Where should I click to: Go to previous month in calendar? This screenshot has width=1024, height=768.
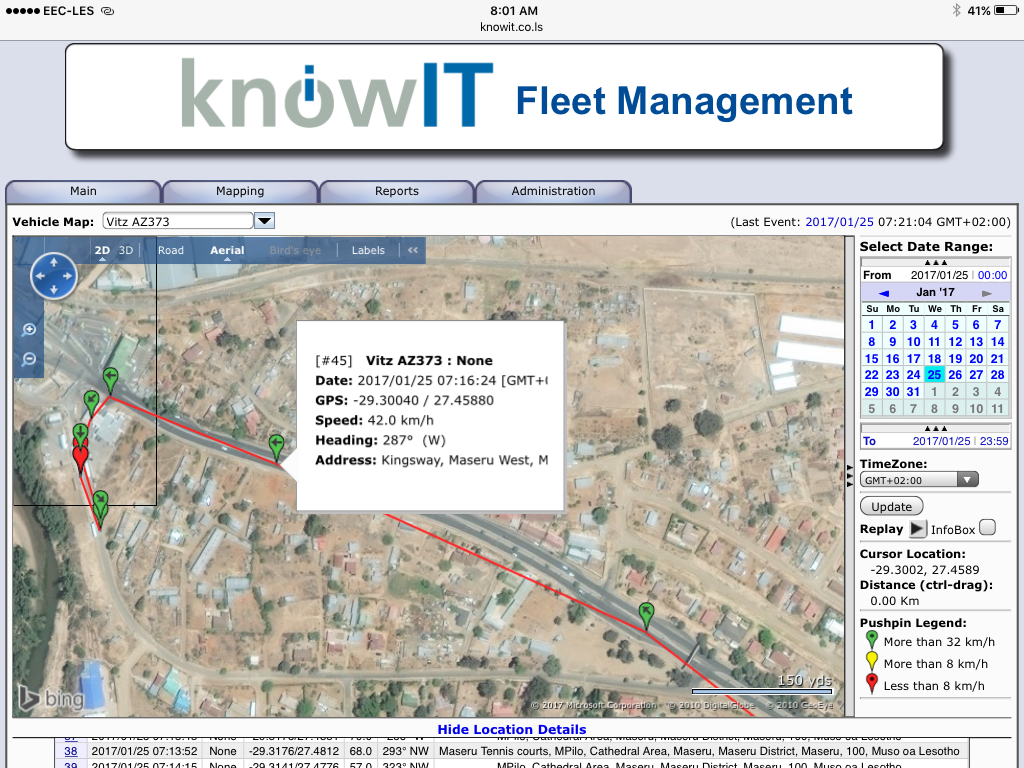point(884,293)
